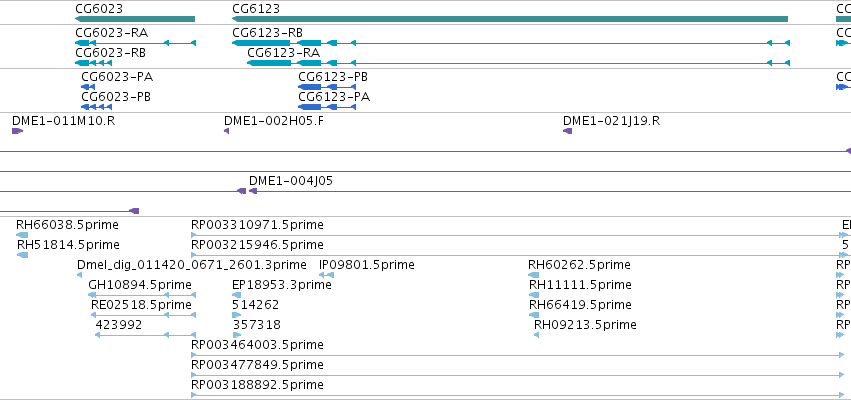
Task: Open the RP003310971.5prime feature label
Action: coord(257,225)
